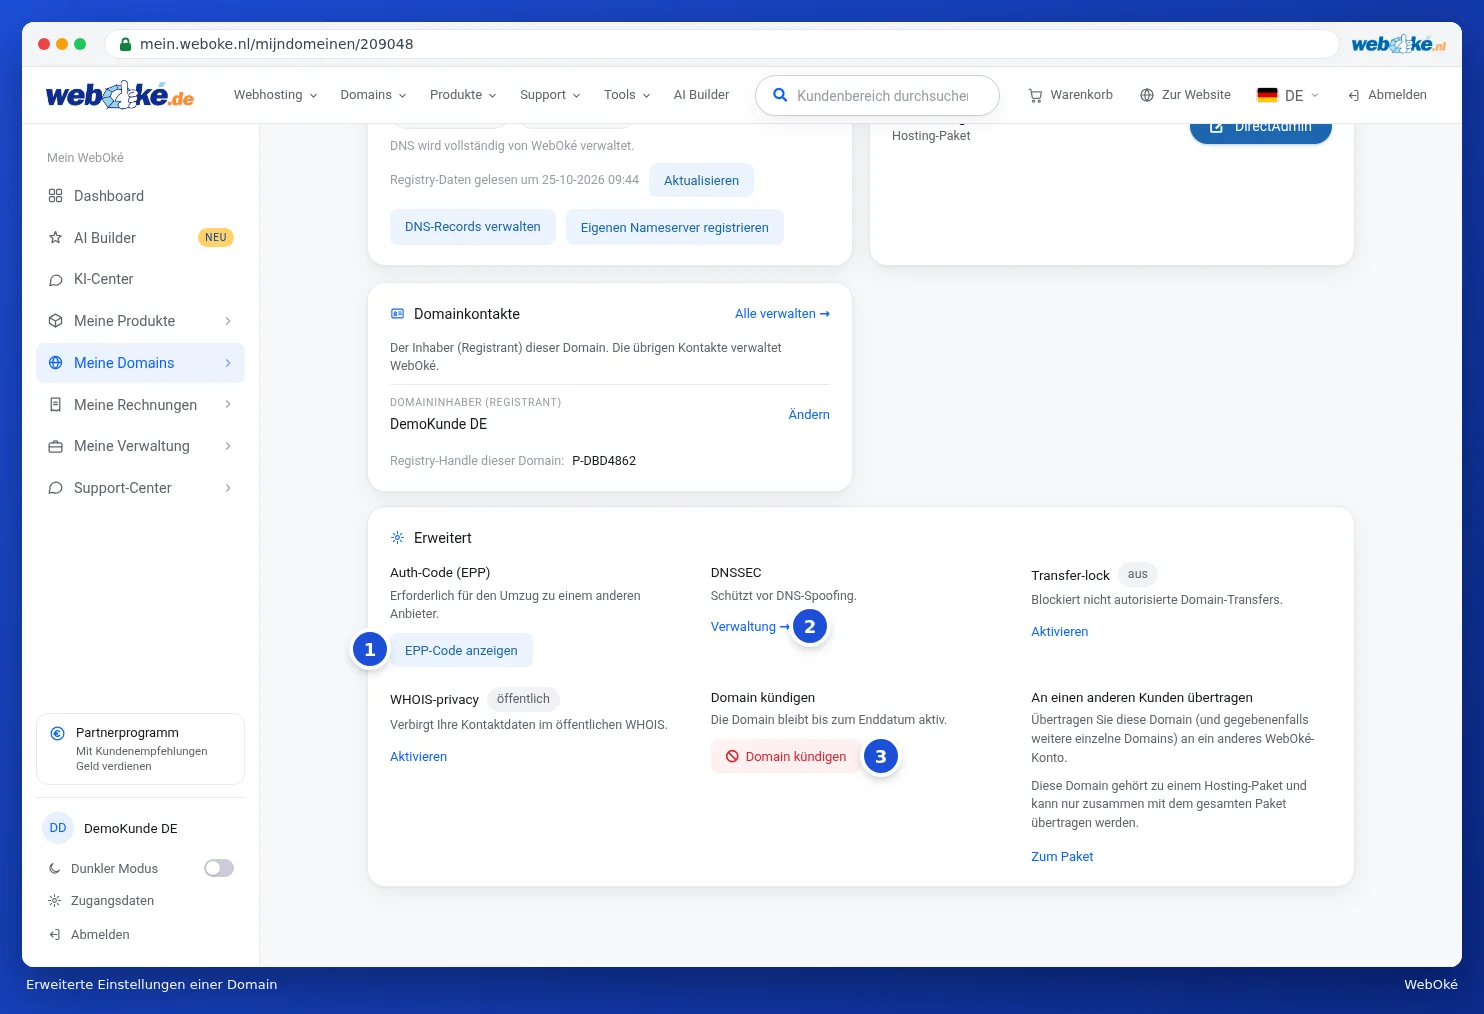1484x1014 pixels.
Task: Click the Support-Center speech bubble icon
Action: pyautogui.click(x=55, y=488)
